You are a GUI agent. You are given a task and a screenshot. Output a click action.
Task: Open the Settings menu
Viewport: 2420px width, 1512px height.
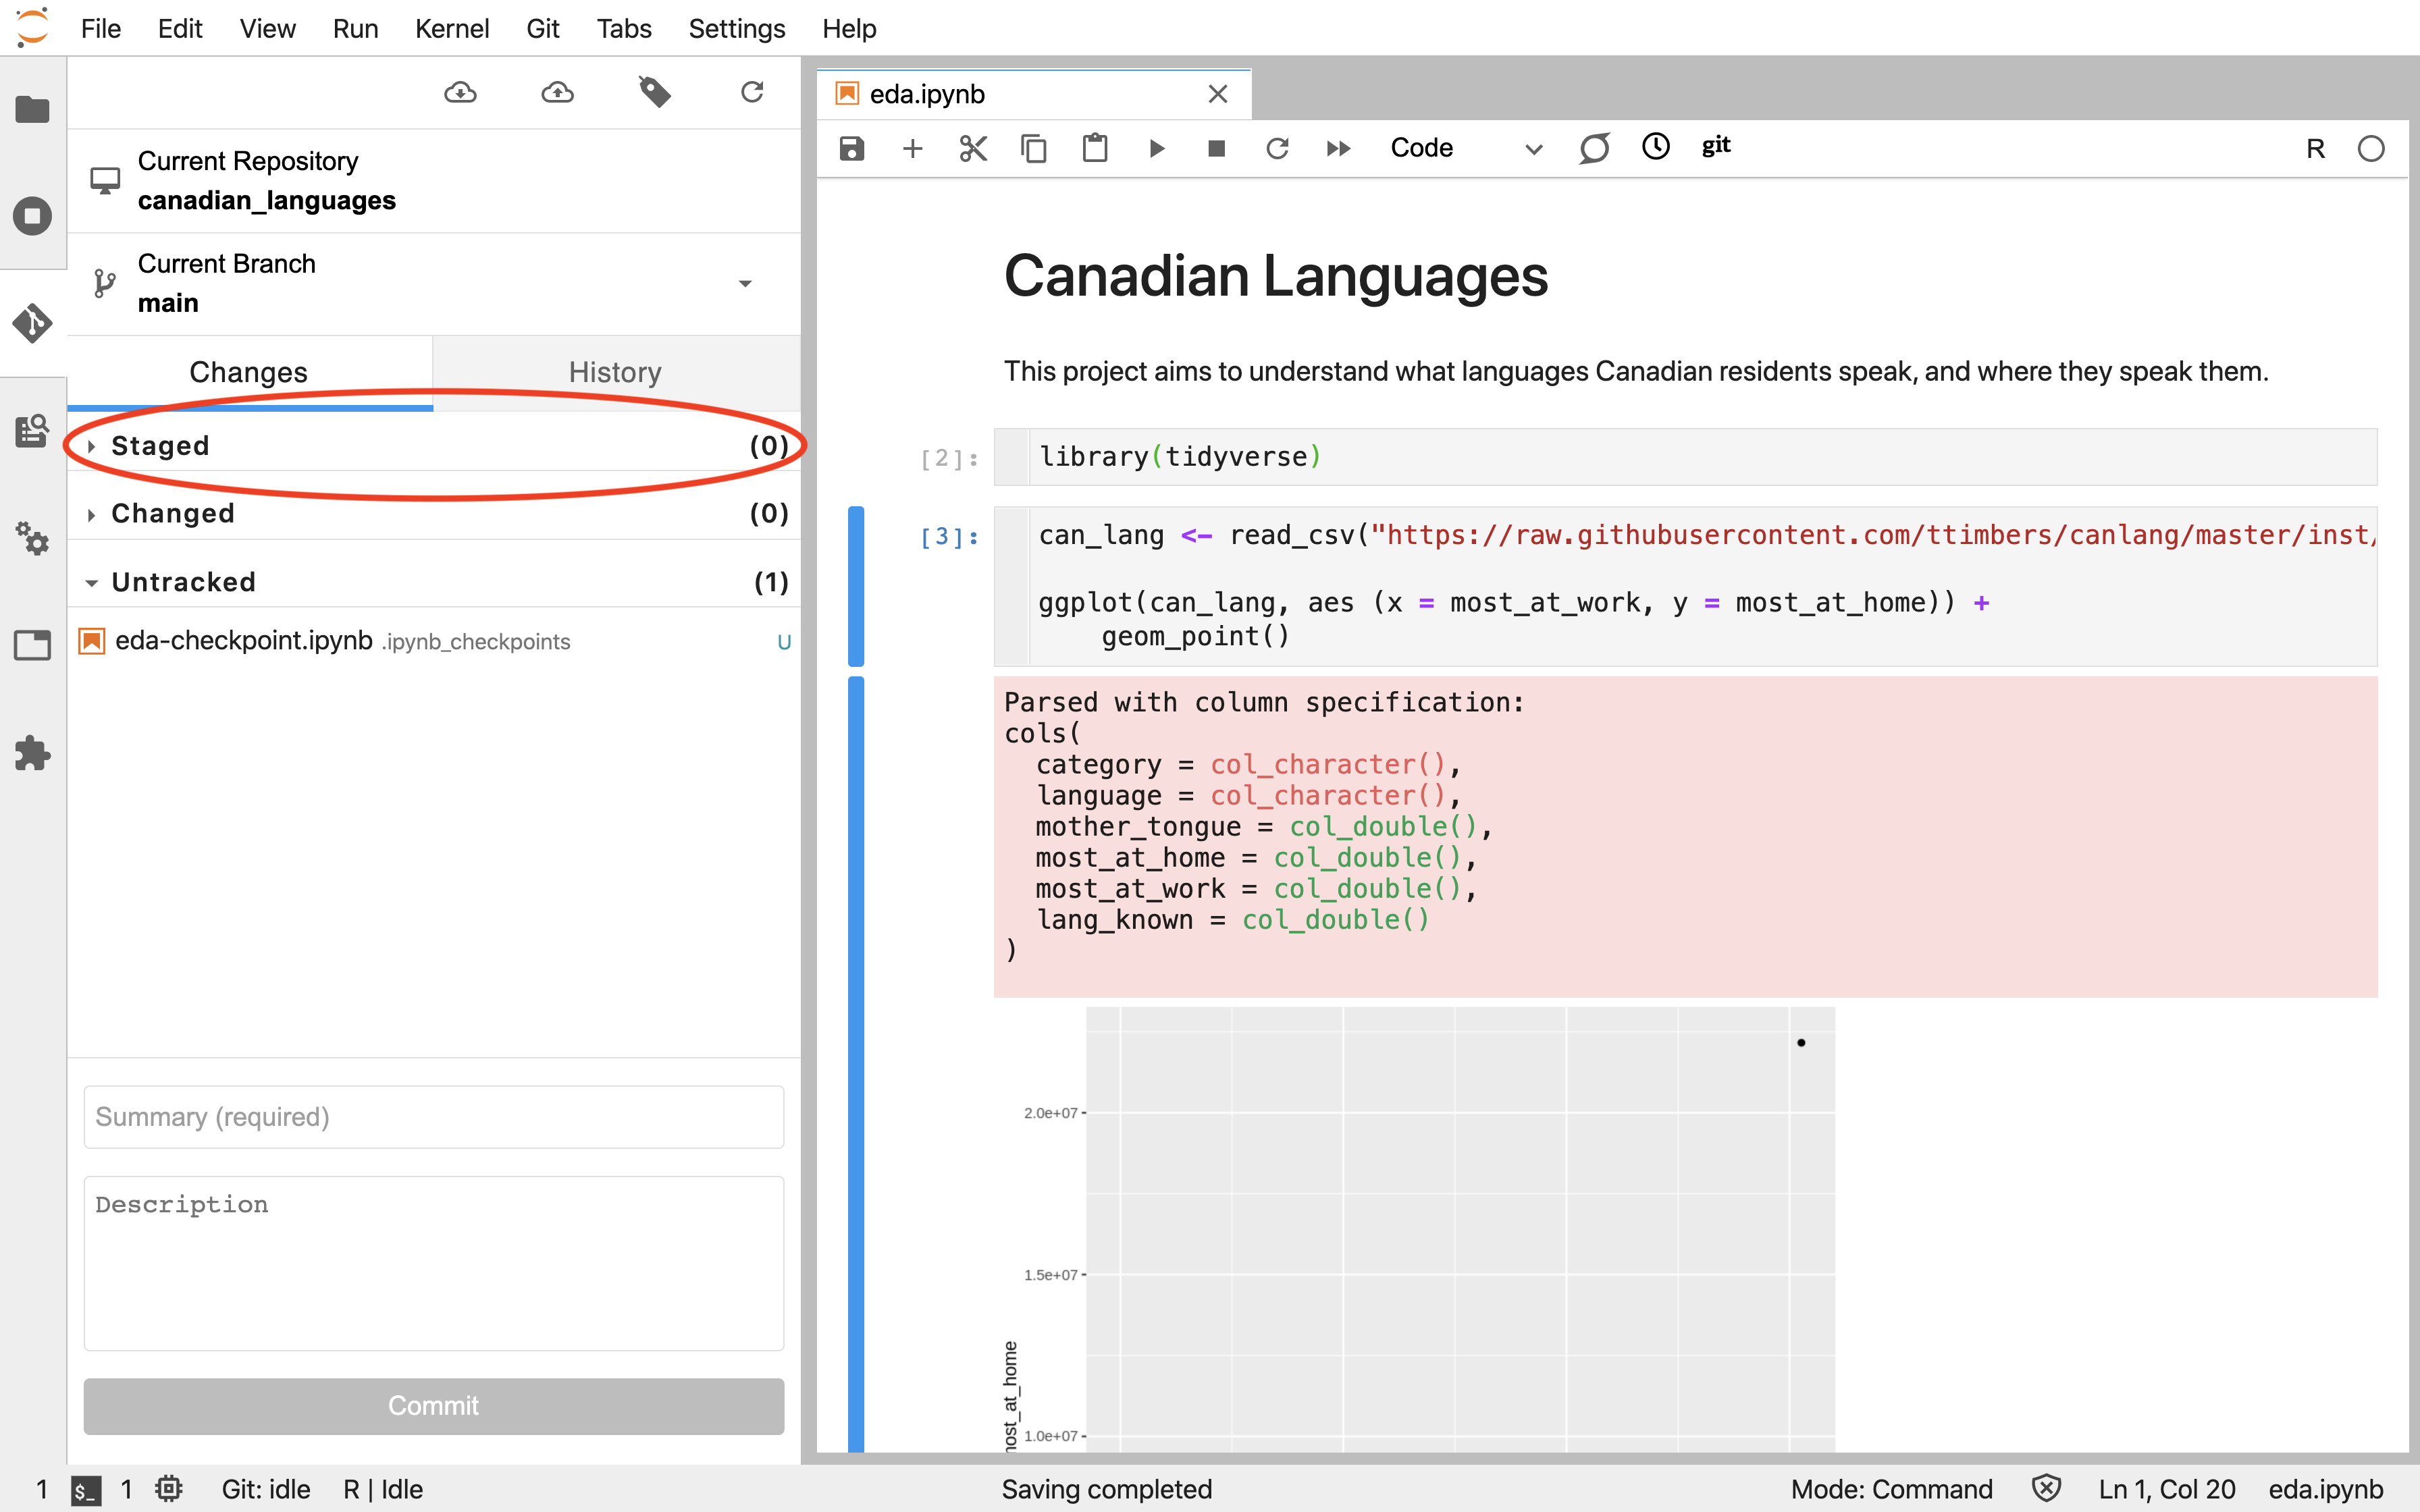[737, 29]
